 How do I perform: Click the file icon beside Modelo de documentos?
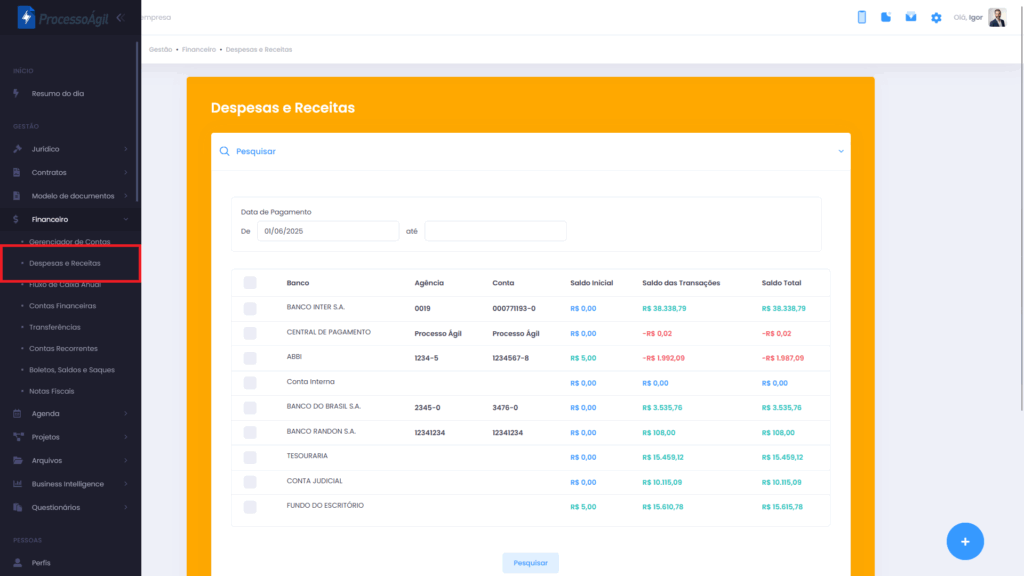(17, 196)
